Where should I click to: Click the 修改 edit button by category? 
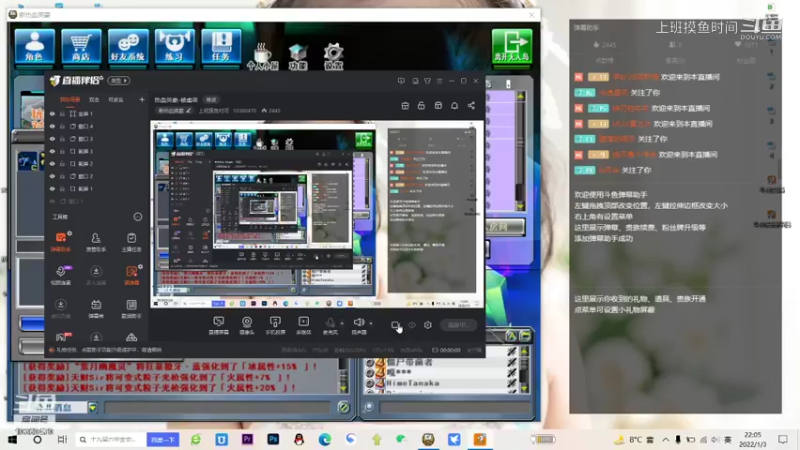click(x=211, y=99)
